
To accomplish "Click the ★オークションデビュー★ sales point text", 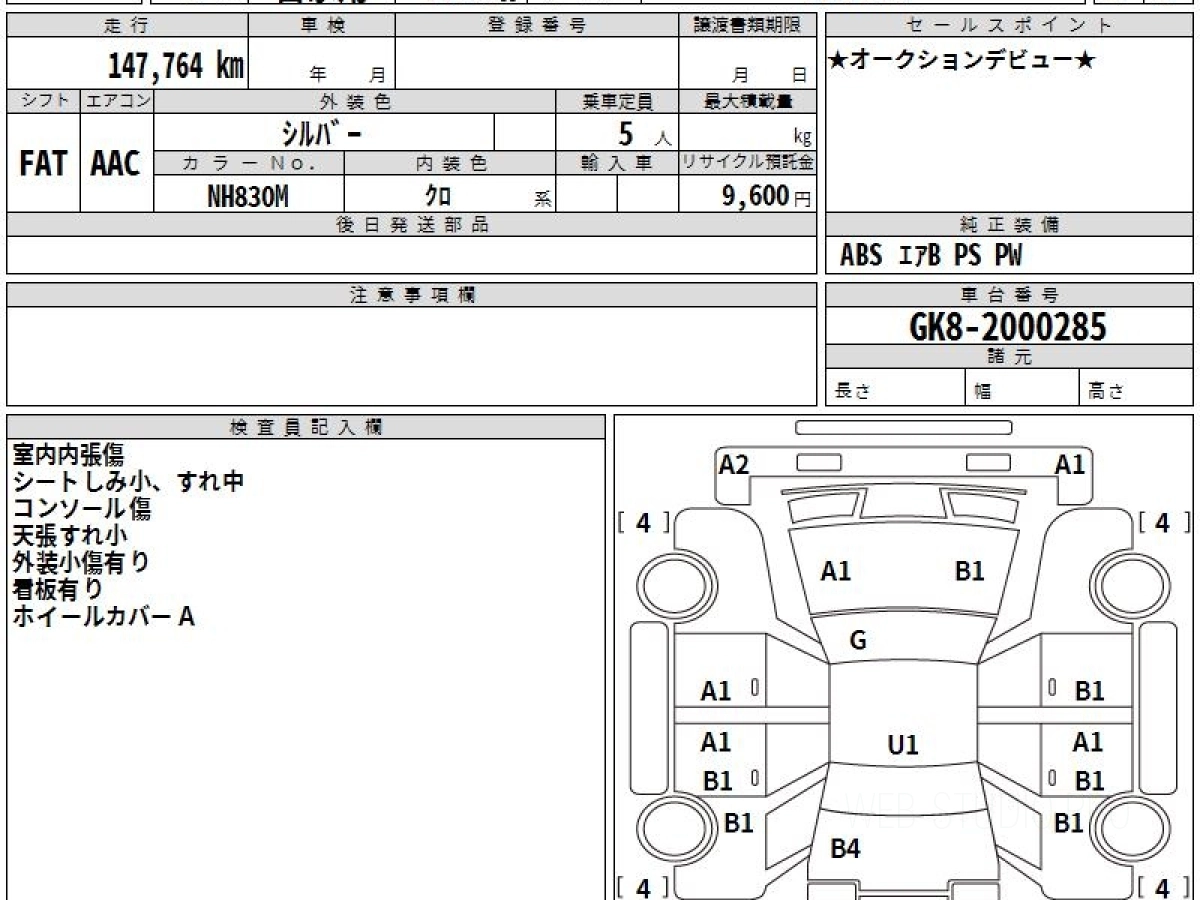I will point(962,61).
